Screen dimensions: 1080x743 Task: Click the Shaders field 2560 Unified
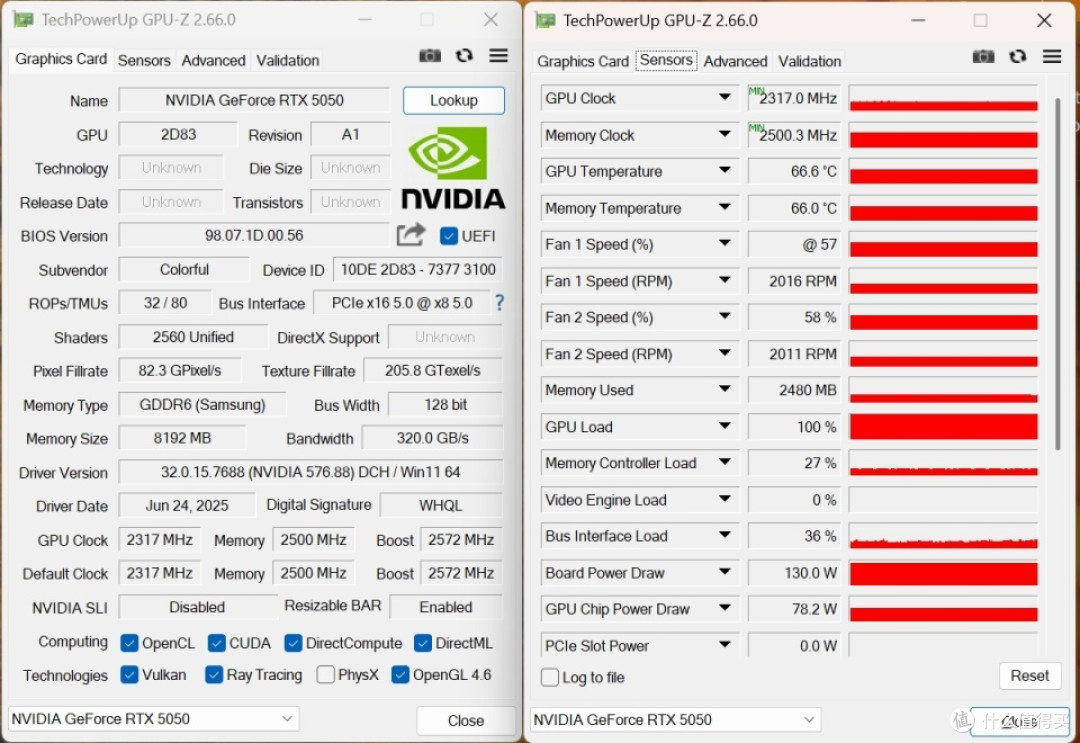[193, 337]
